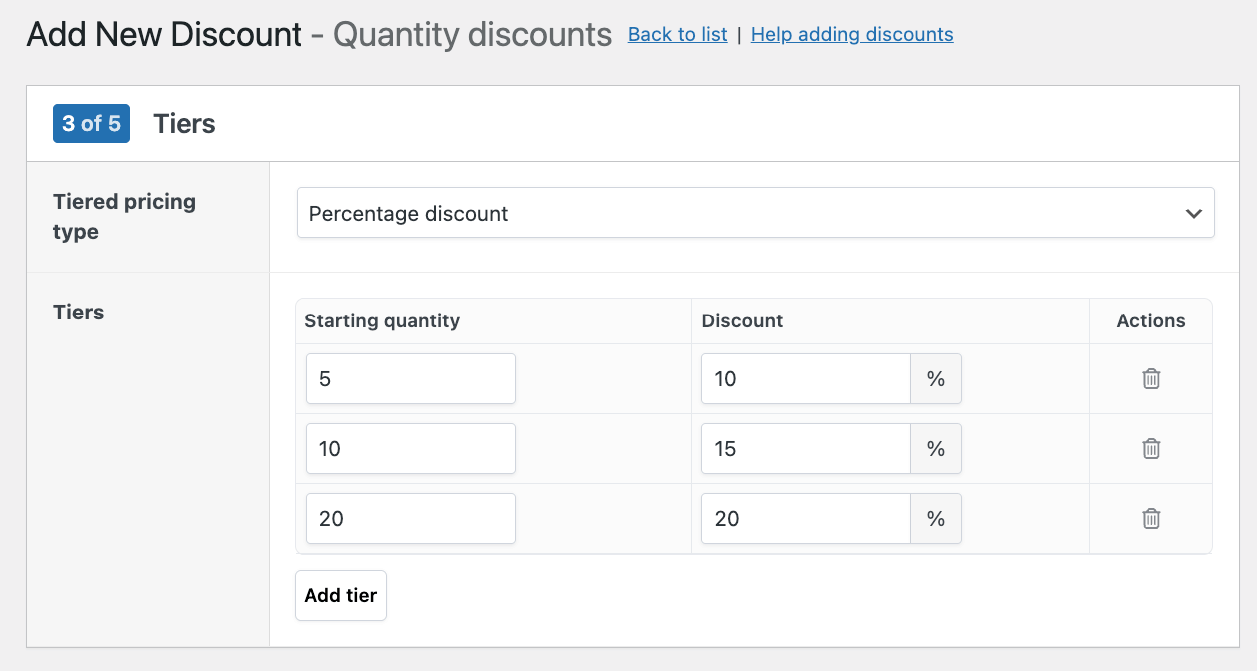Click the percent symbol beside the 10 discount
Image resolution: width=1257 pixels, height=671 pixels.
tap(936, 378)
